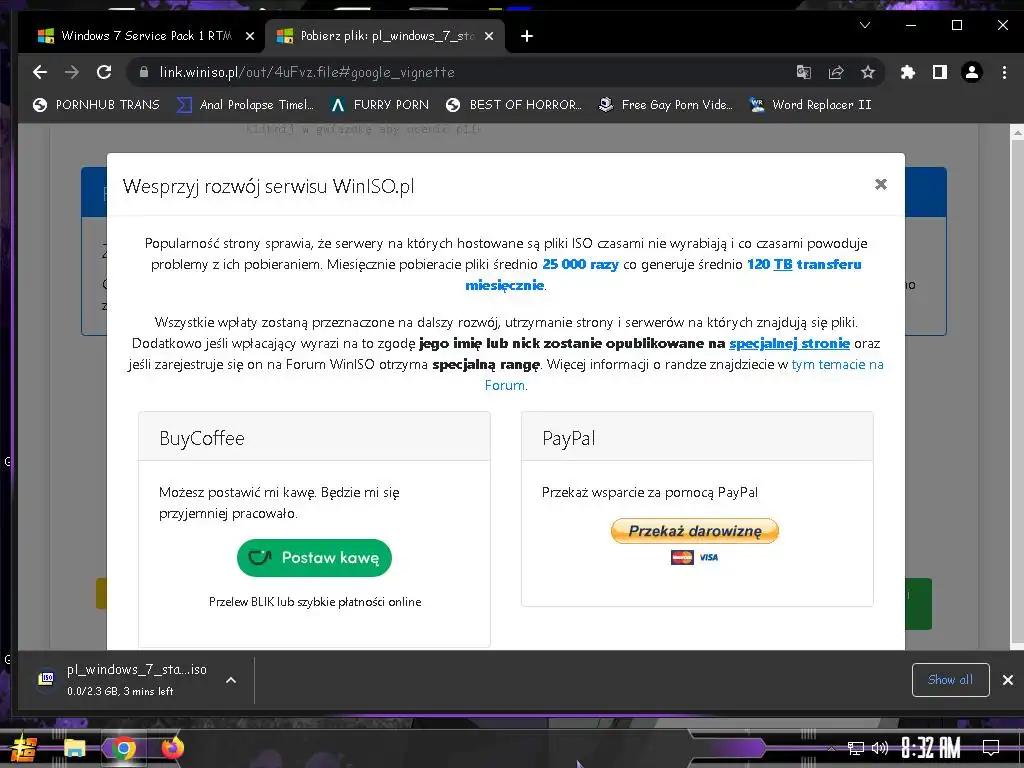Viewport: 1024px width, 768px height.
Task: Open Chrome profile avatar
Action: [x=972, y=72]
